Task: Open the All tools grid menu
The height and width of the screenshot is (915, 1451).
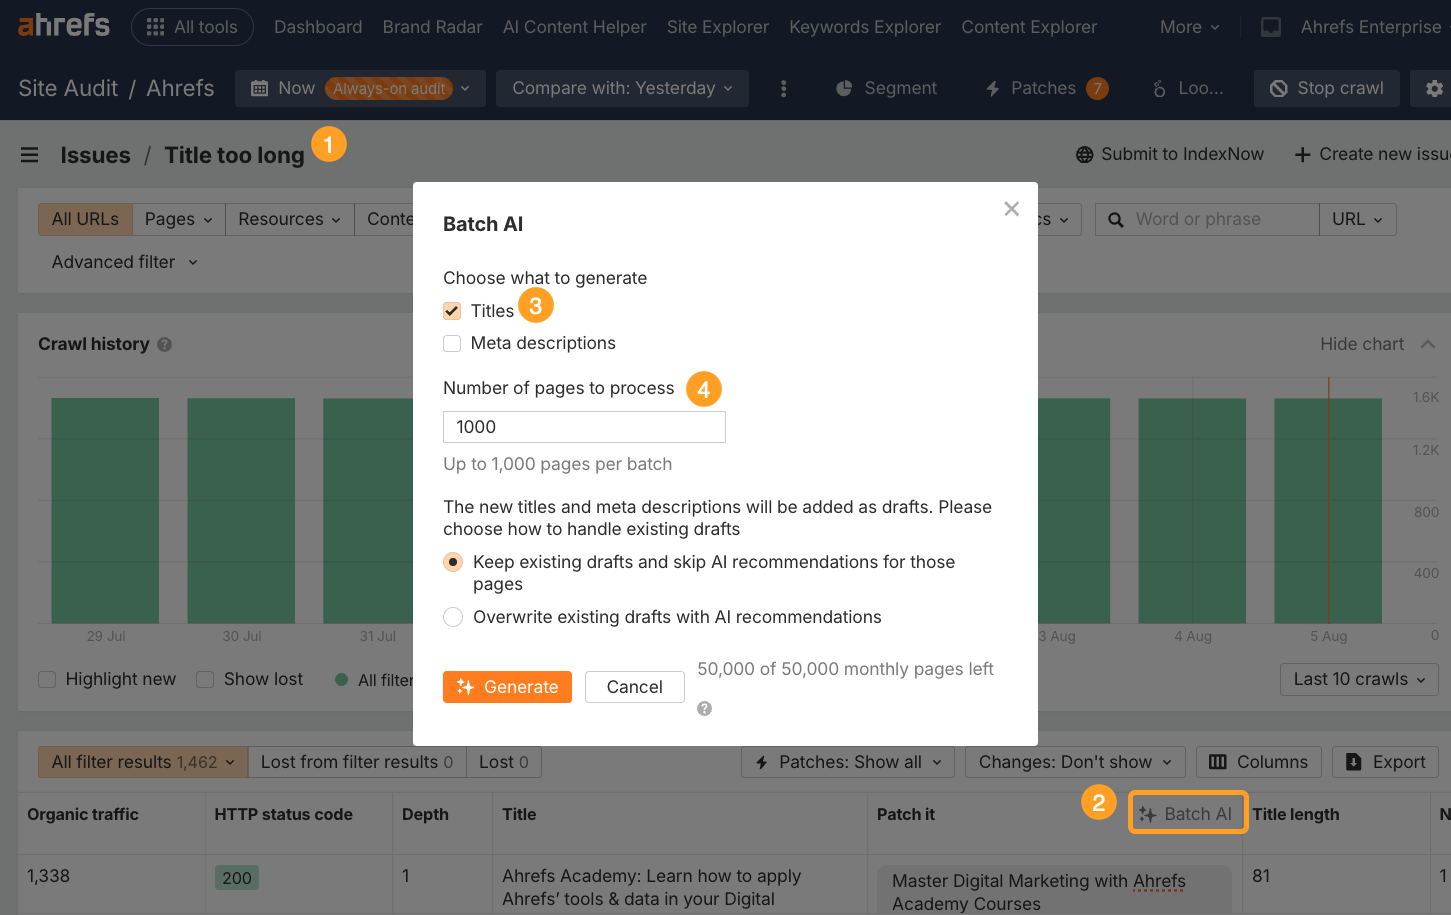Action: [x=192, y=27]
